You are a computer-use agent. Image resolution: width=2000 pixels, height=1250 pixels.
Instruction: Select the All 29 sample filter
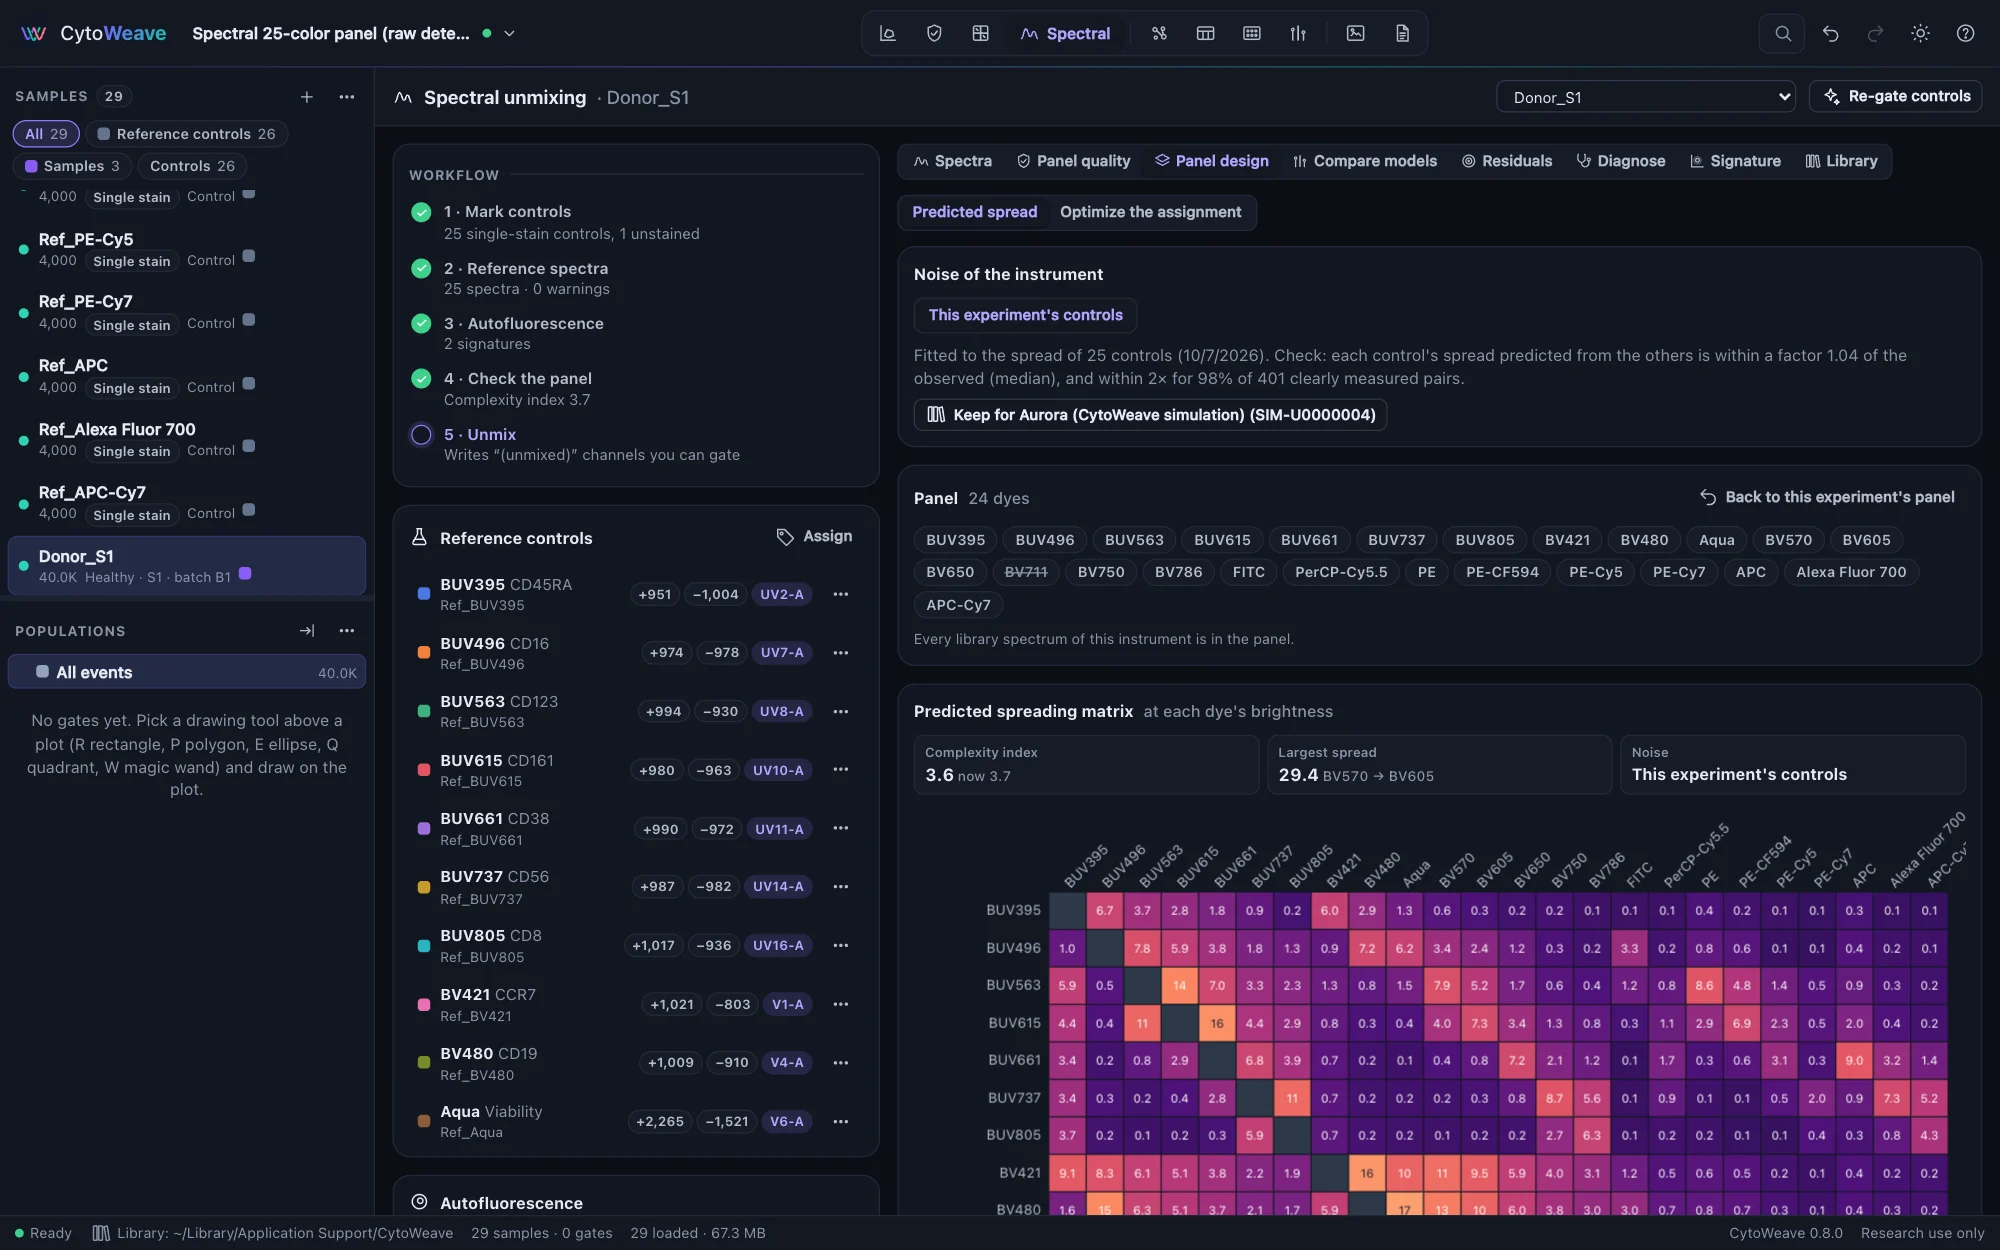coord(46,134)
